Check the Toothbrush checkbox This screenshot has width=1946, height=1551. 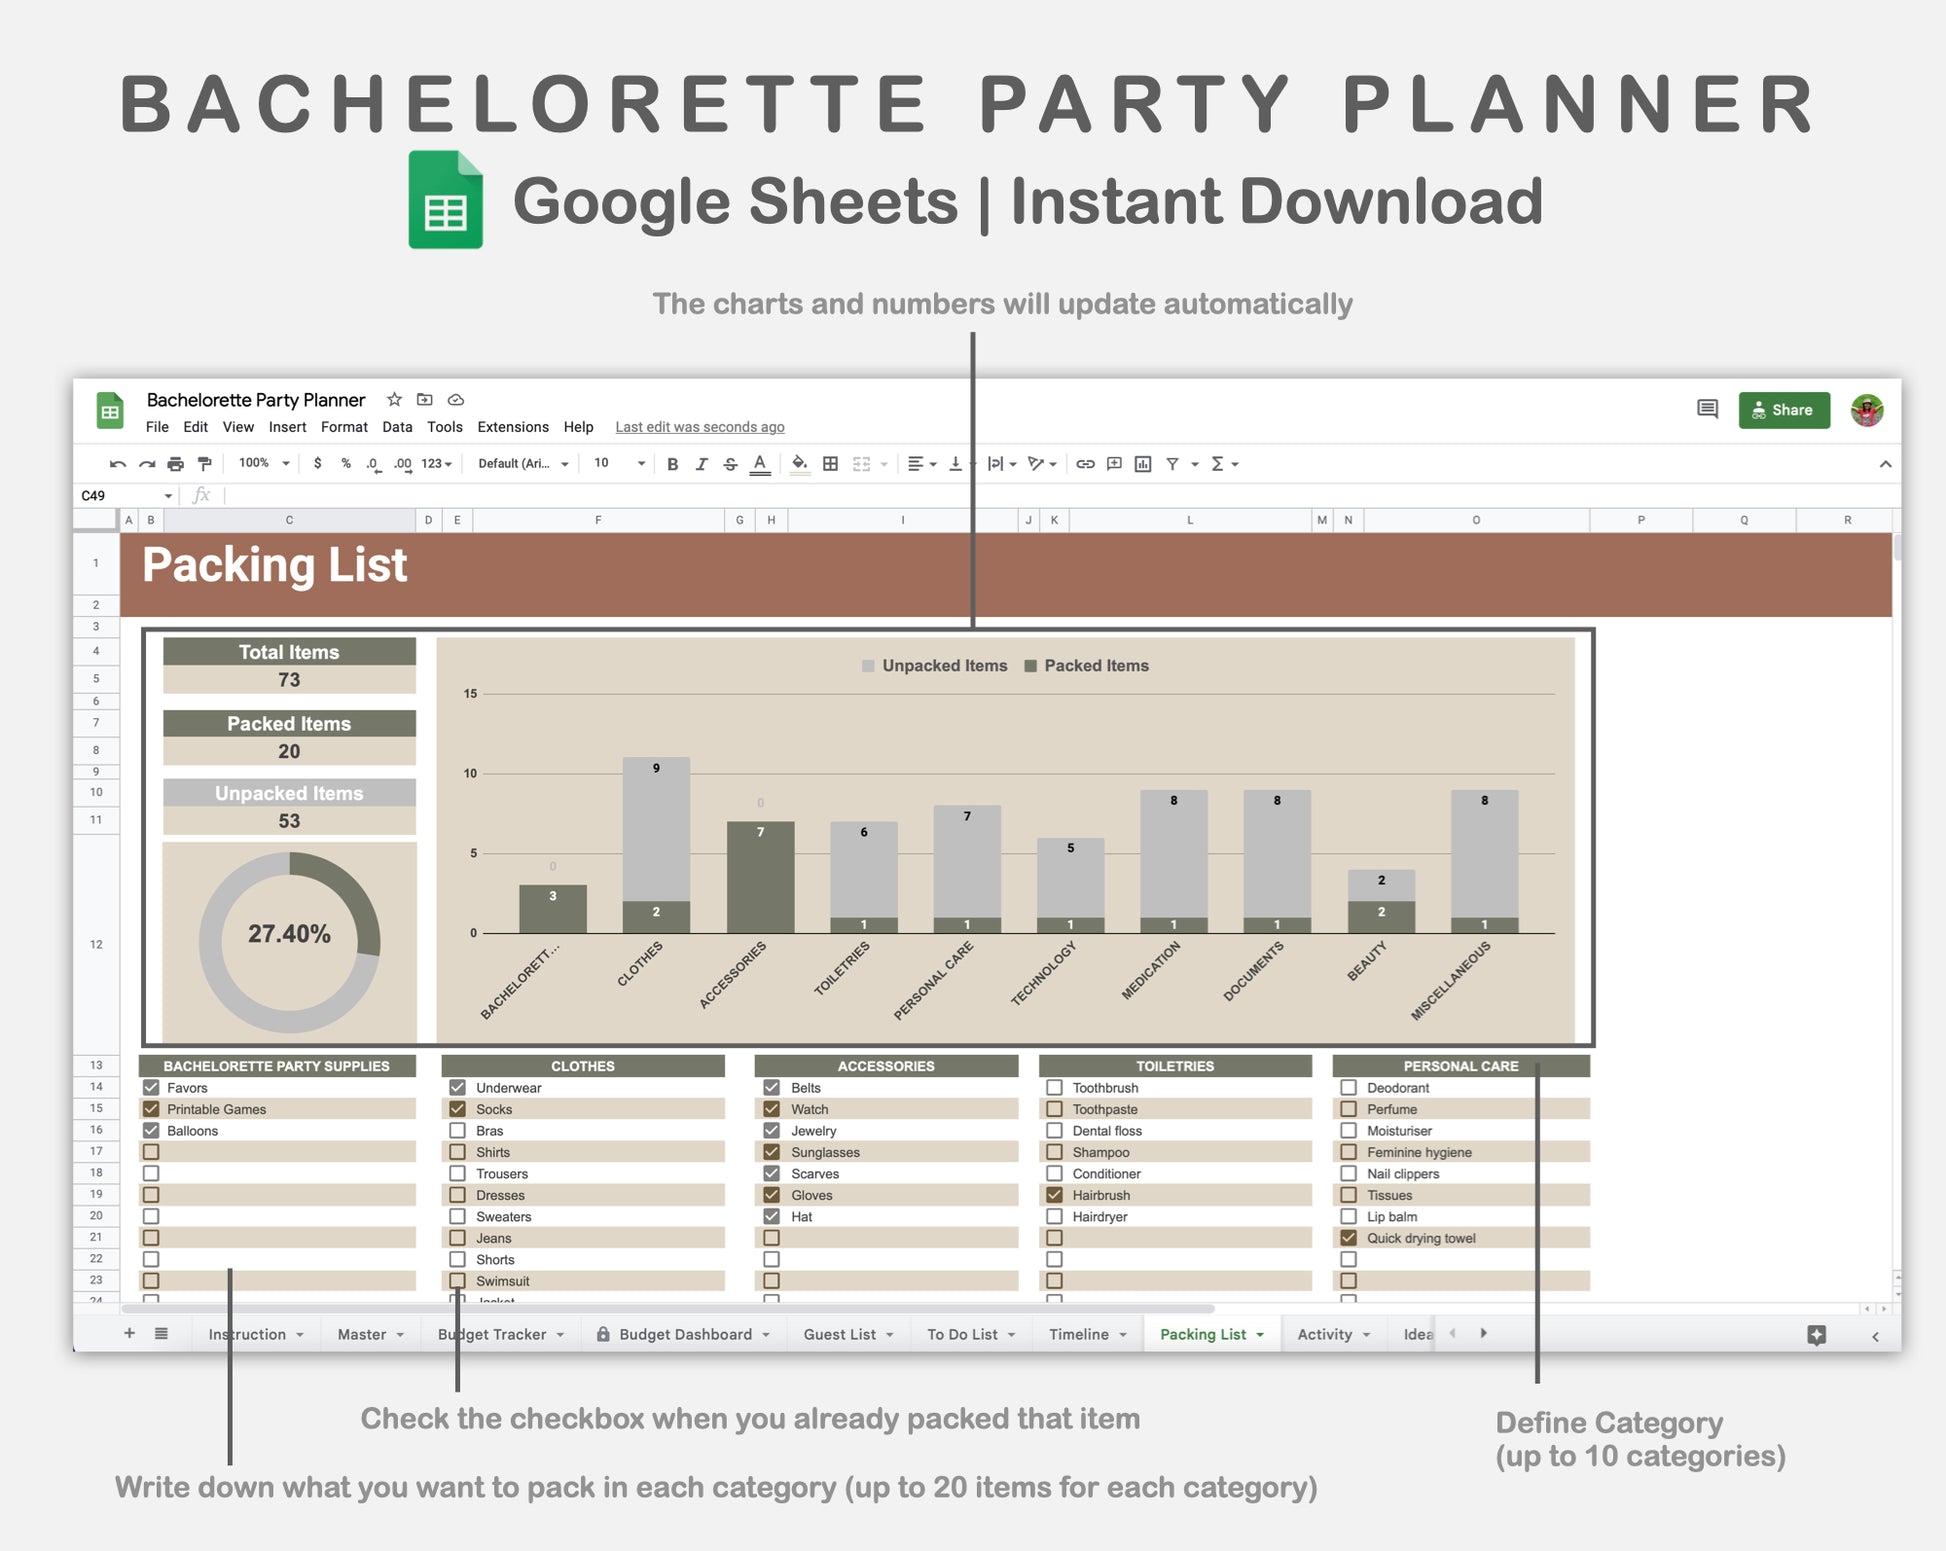tap(1054, 1087)
